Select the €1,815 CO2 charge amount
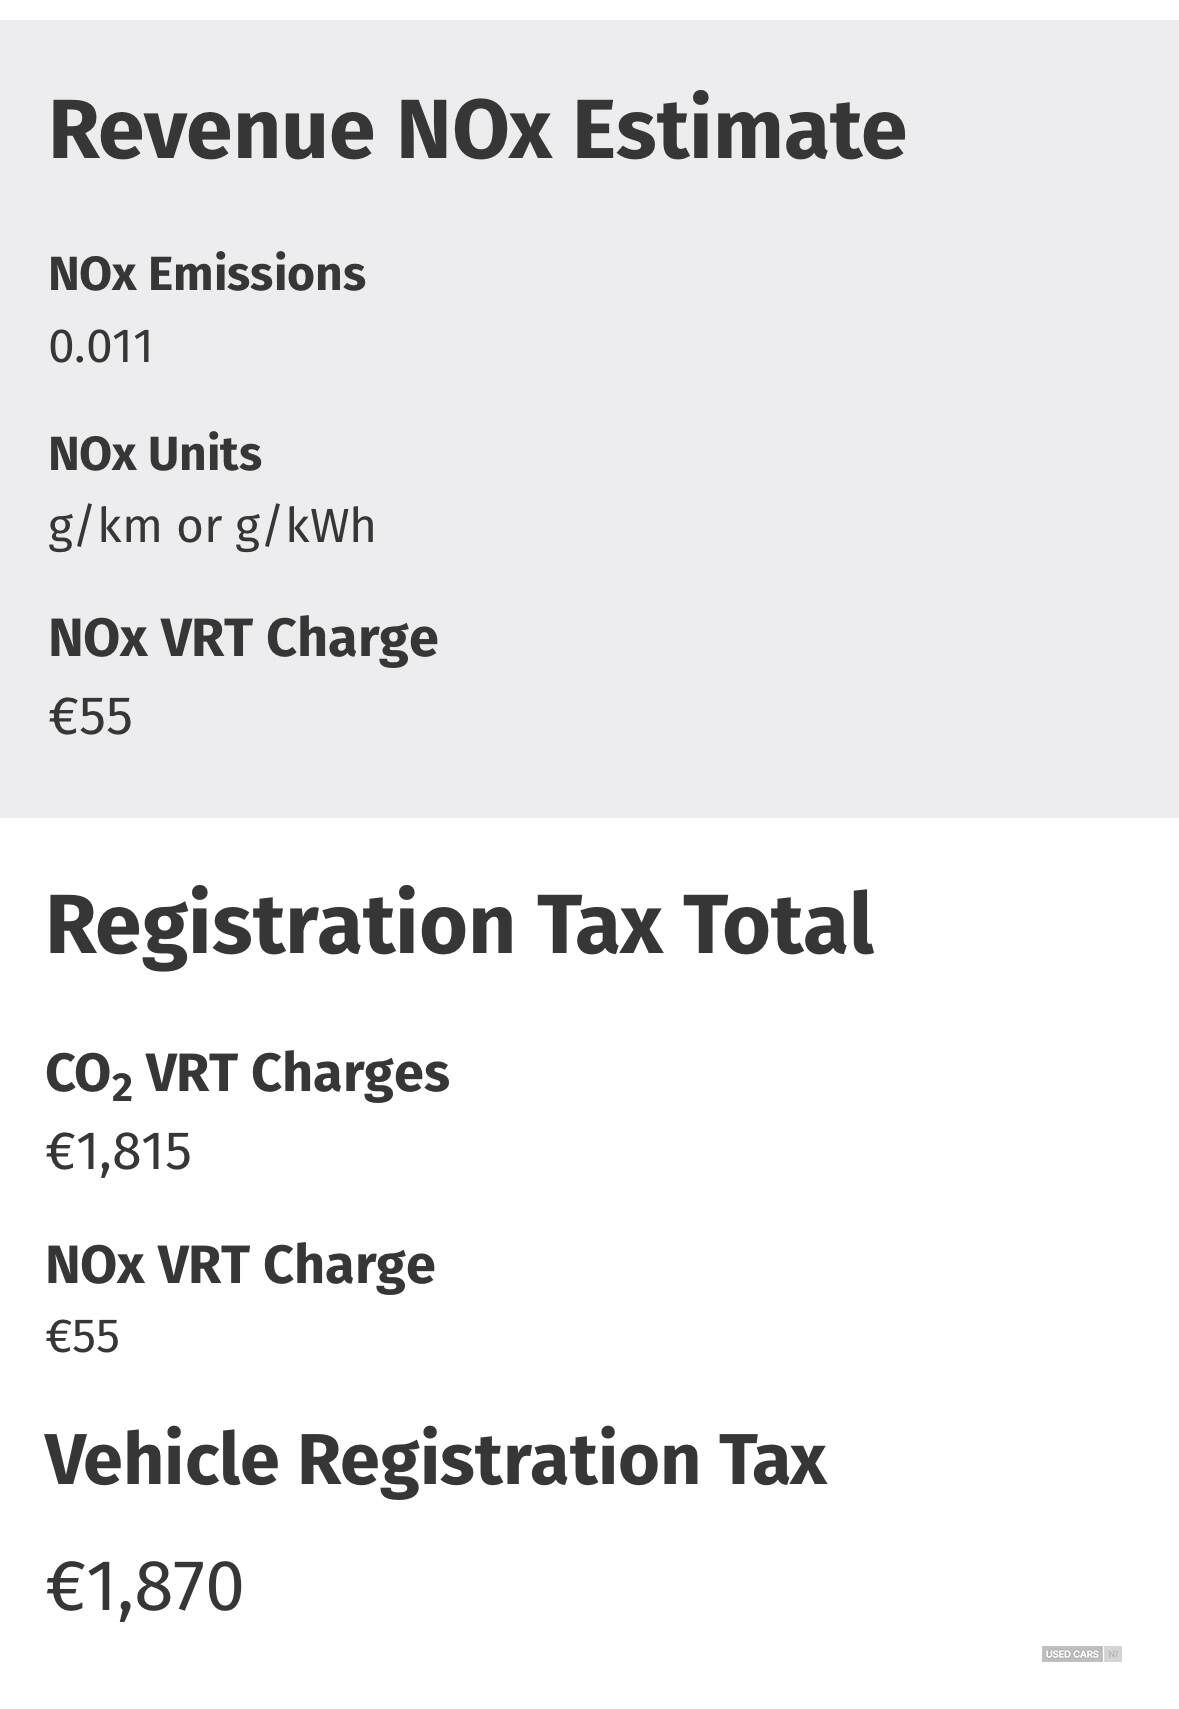The image size is (1179, 1709). pos(118,1152)
